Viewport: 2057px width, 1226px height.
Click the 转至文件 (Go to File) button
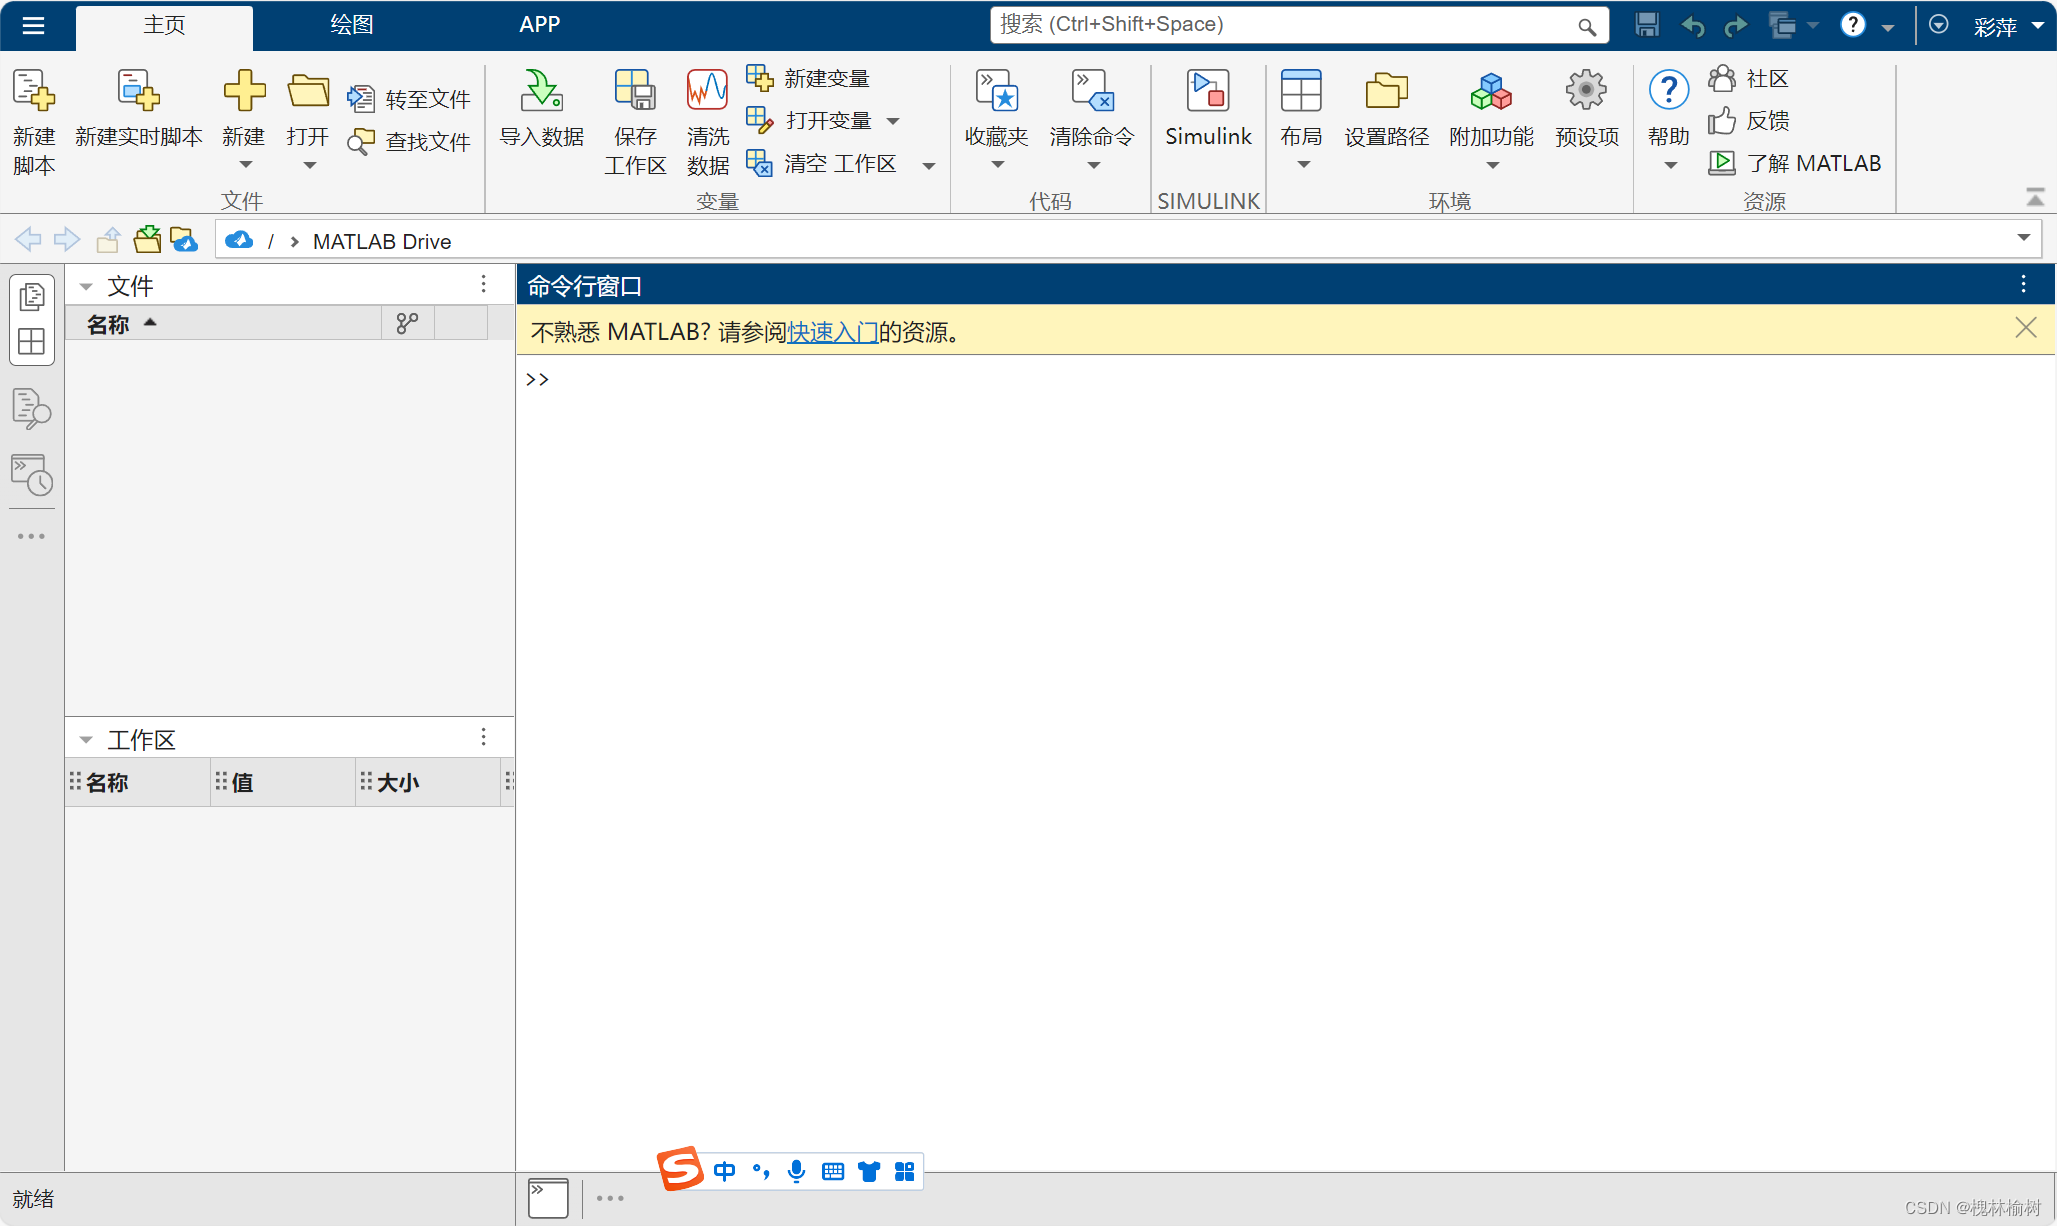[x=409, y=99]
